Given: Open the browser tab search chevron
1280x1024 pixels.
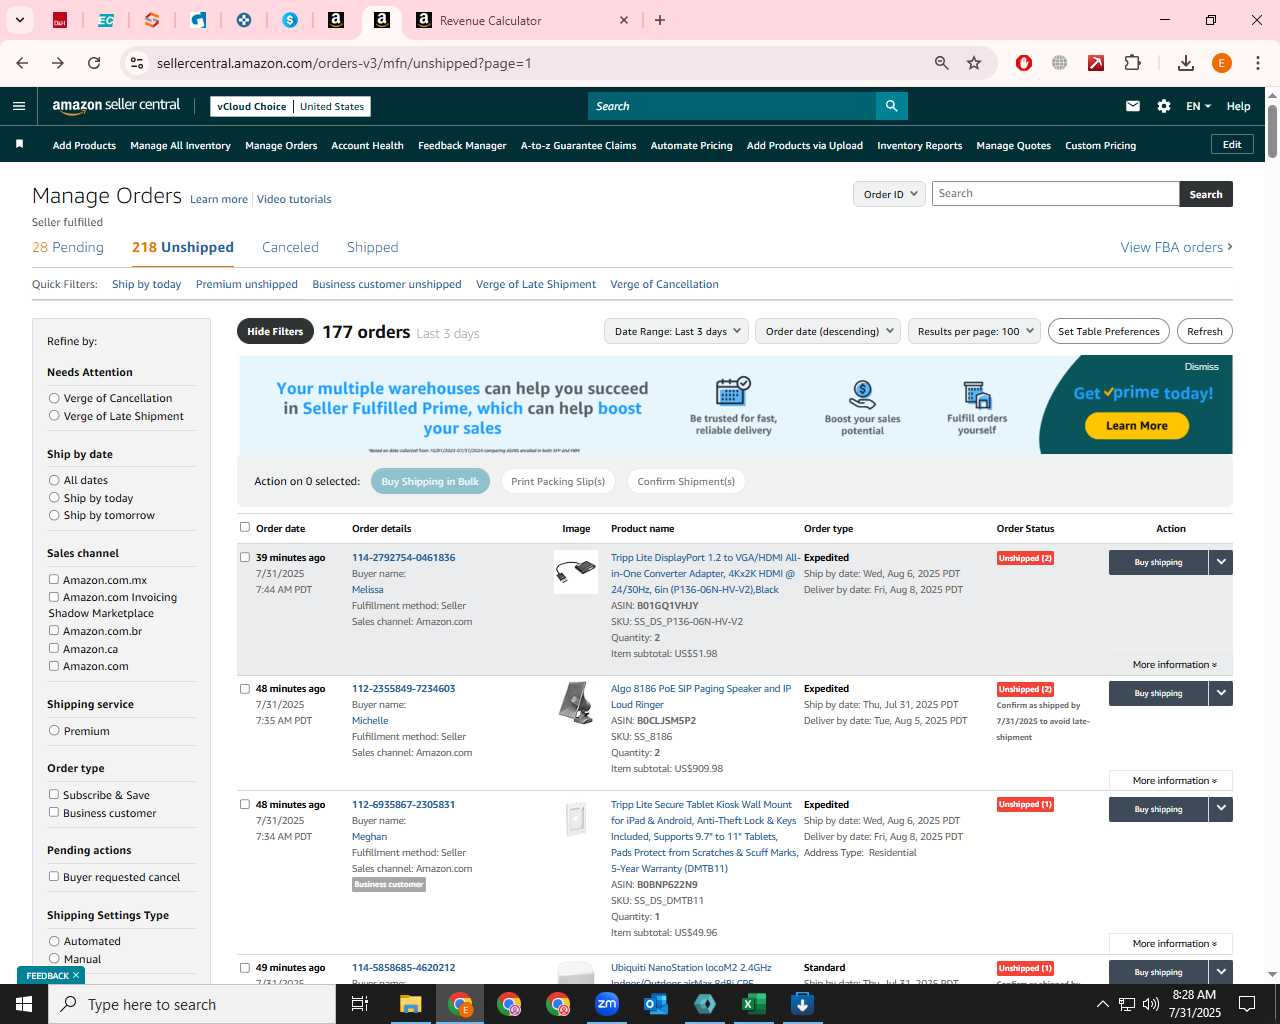Looking at the screenshot, I should 19,20.
